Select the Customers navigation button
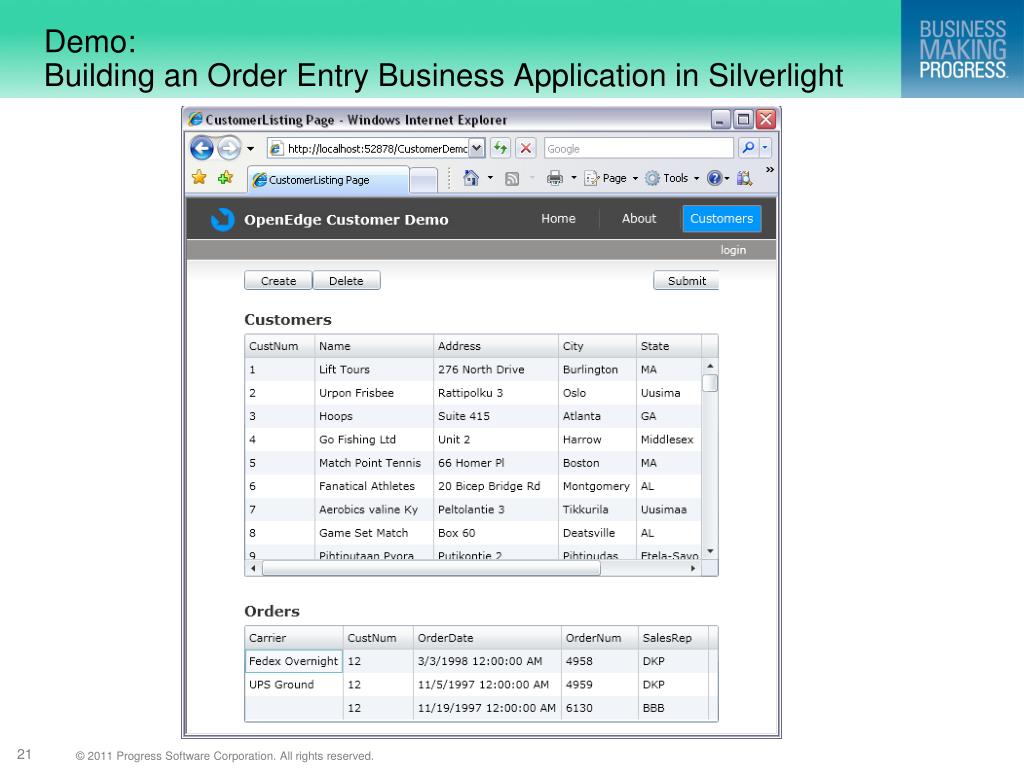 722,219
